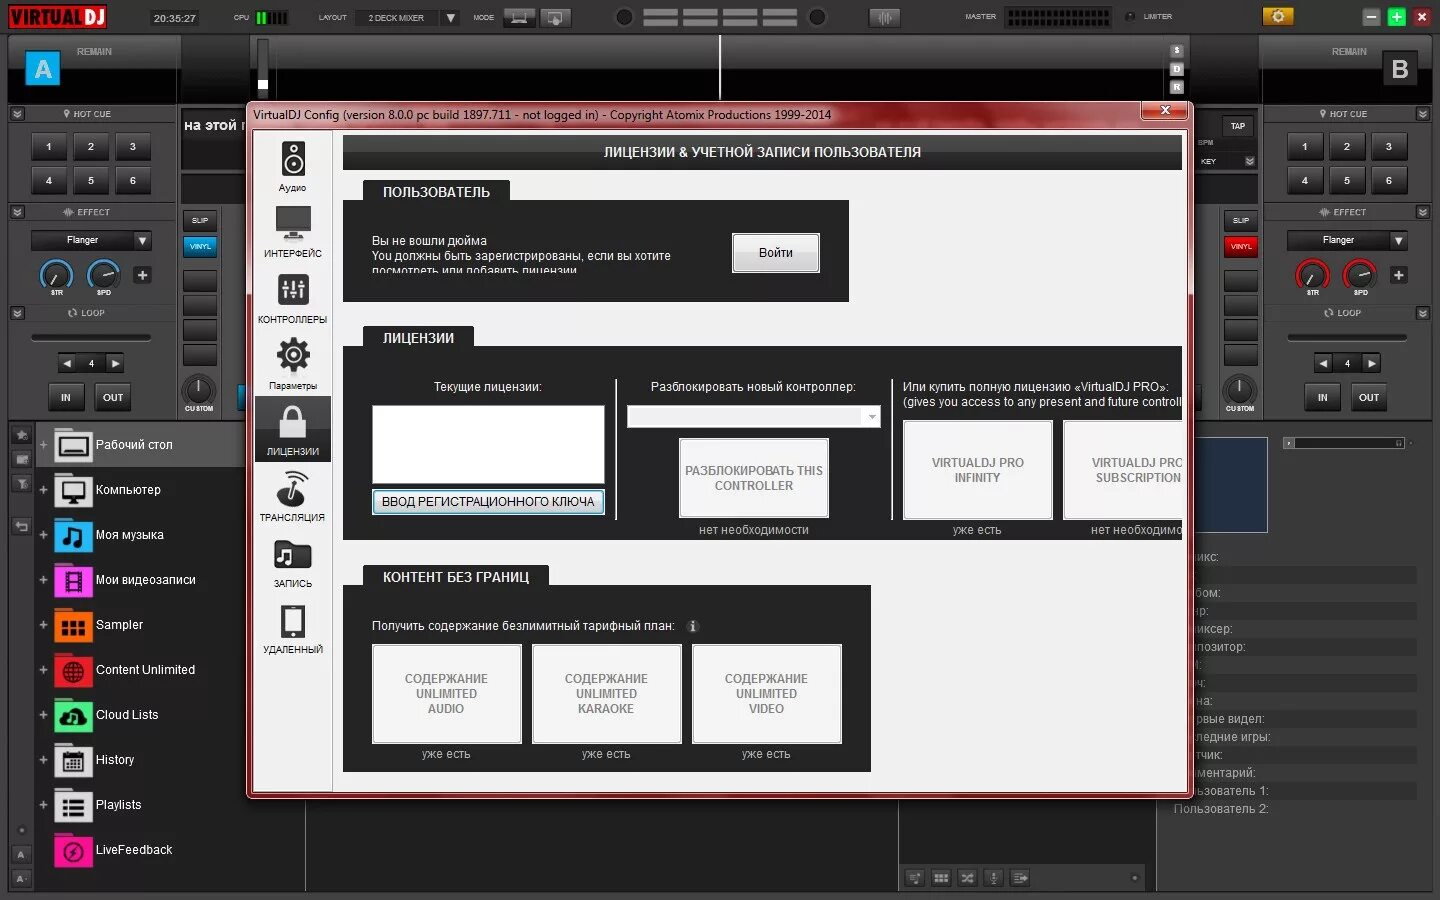
Task: Open main settings gear icon
Action: tap(1278, 17)
